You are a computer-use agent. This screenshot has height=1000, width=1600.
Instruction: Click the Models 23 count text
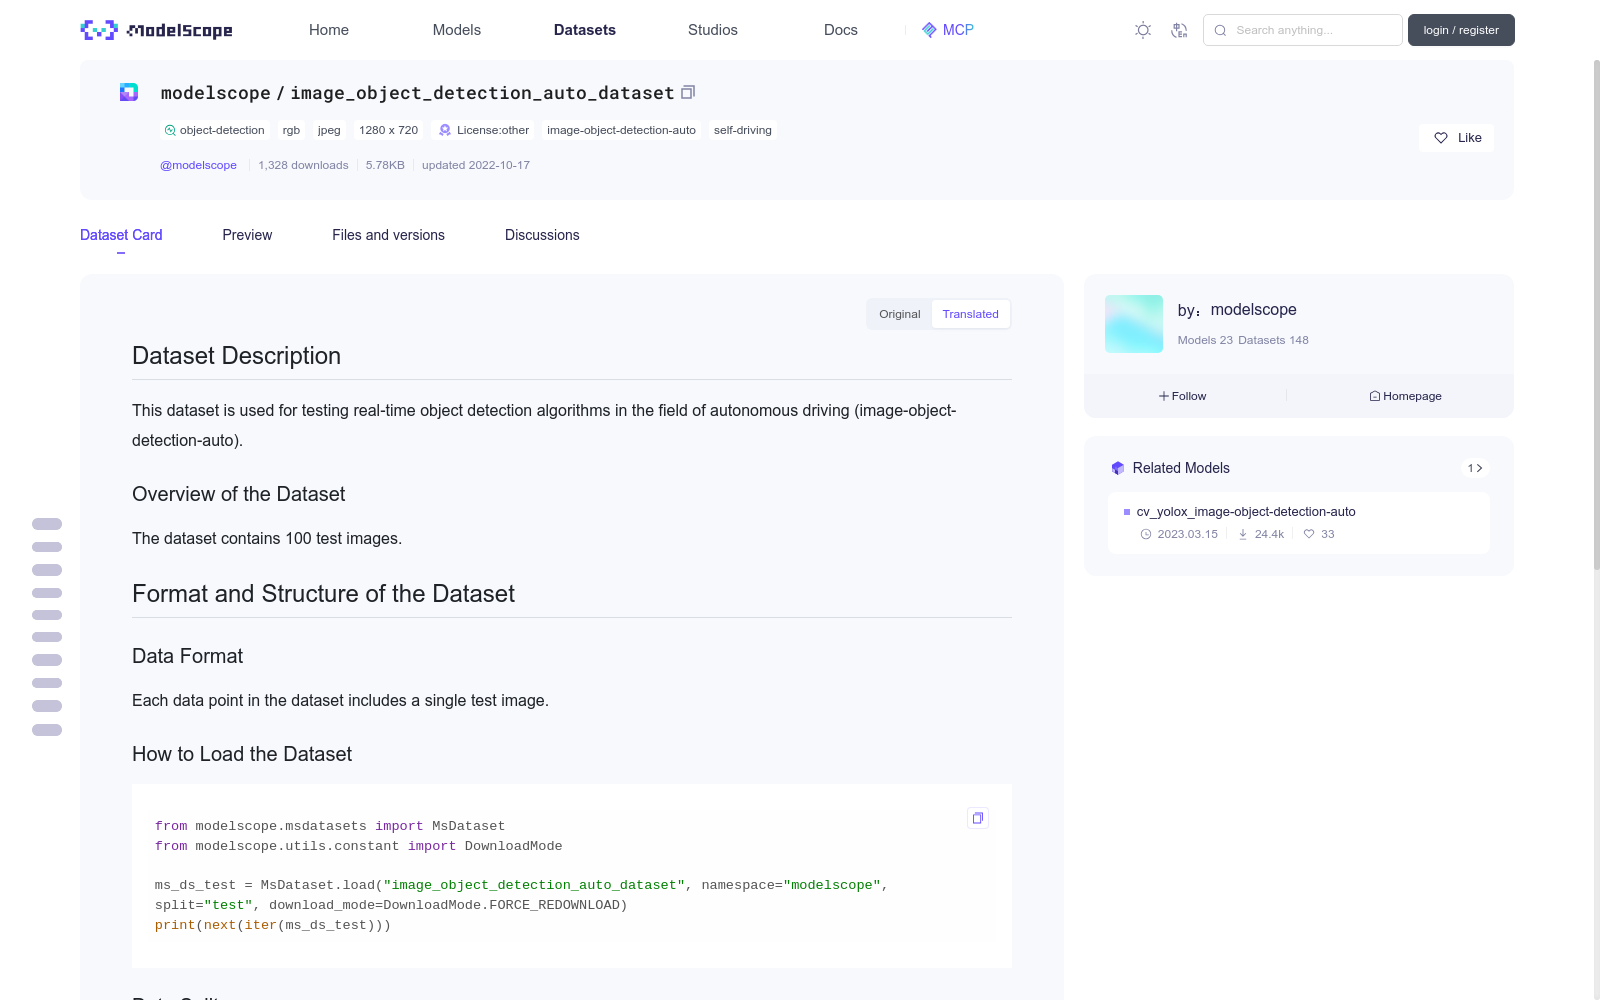click(1205, 340)
